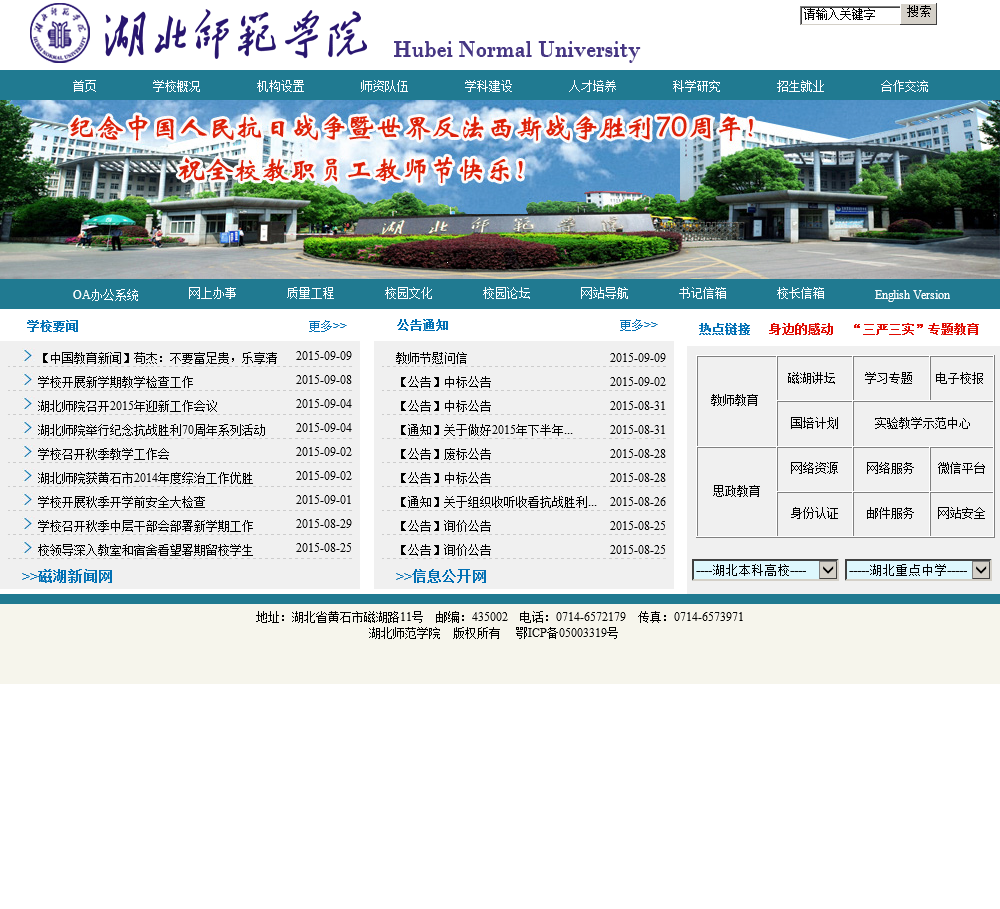
Task: Click the campus gate banner image
Action: tap(500, 189)
